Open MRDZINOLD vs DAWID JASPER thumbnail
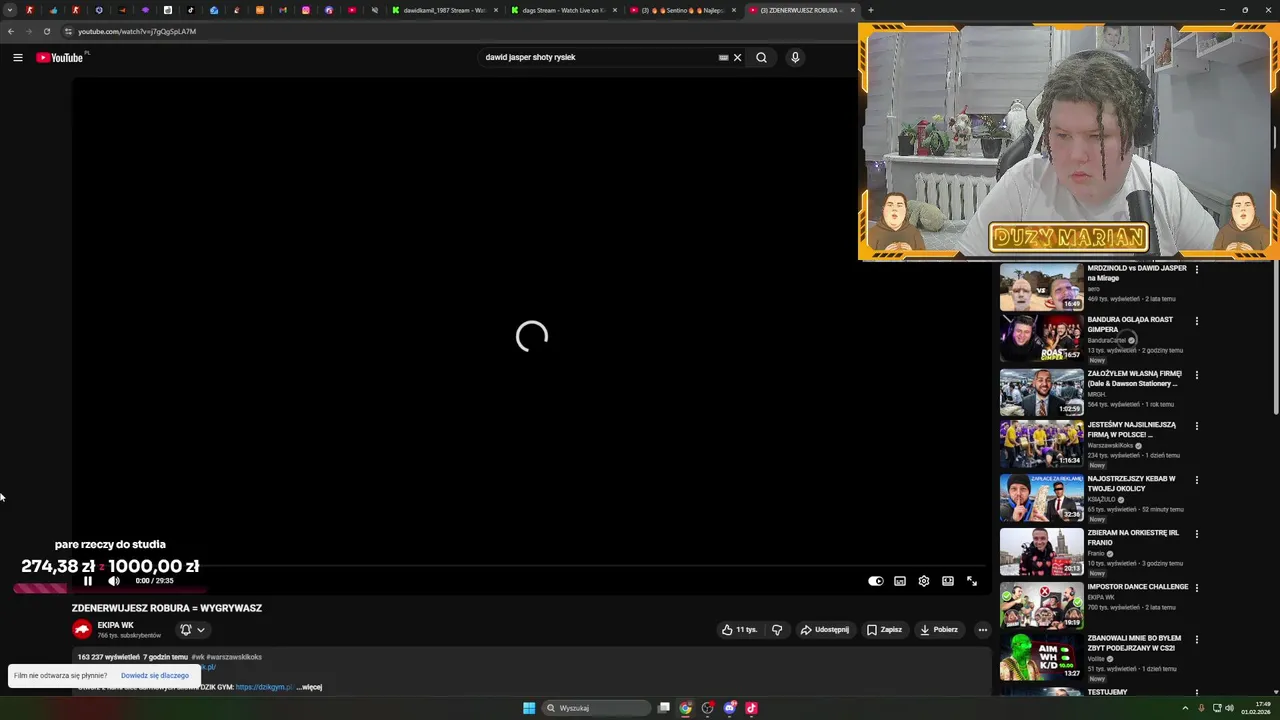1280x720 pixels. [x=1041, y=288]
